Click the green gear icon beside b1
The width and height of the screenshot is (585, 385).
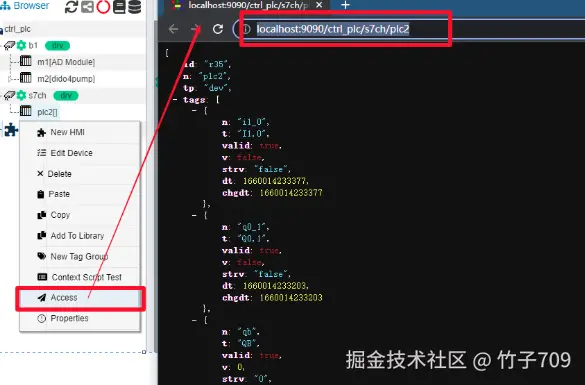pos(21,46)
